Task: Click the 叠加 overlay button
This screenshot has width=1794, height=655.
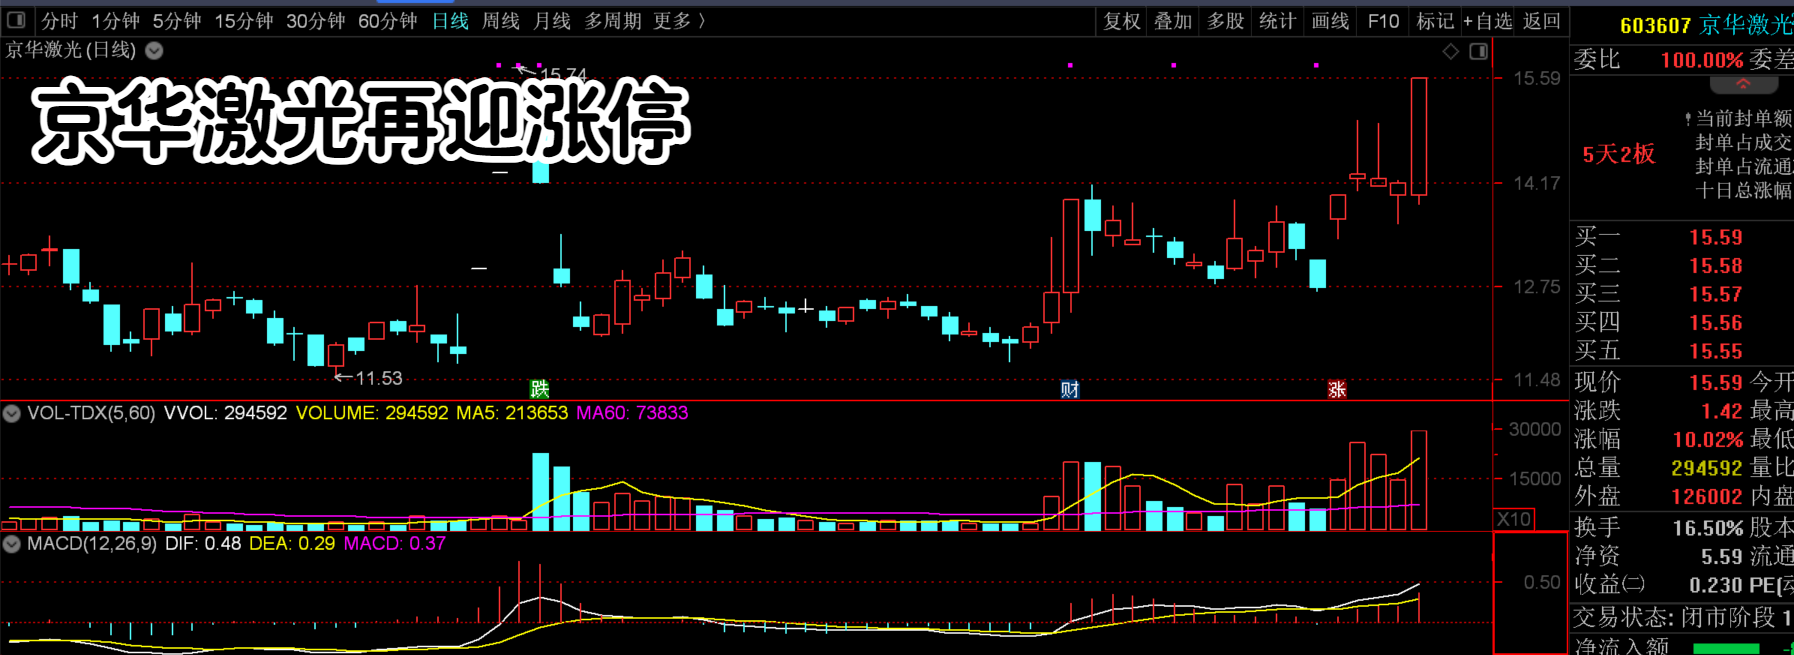Action: coord(1173,21)
